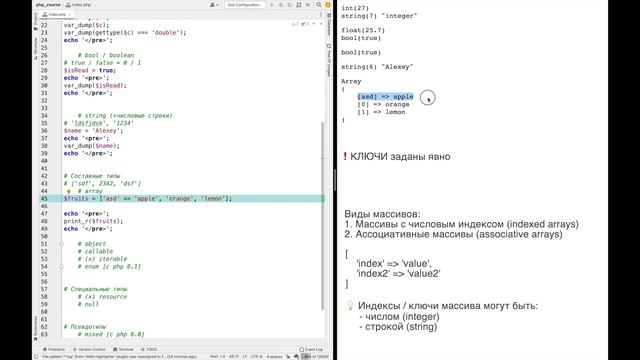Click the Debug bug icon in toolbar

pyautogui.click(x=281, y=5)
